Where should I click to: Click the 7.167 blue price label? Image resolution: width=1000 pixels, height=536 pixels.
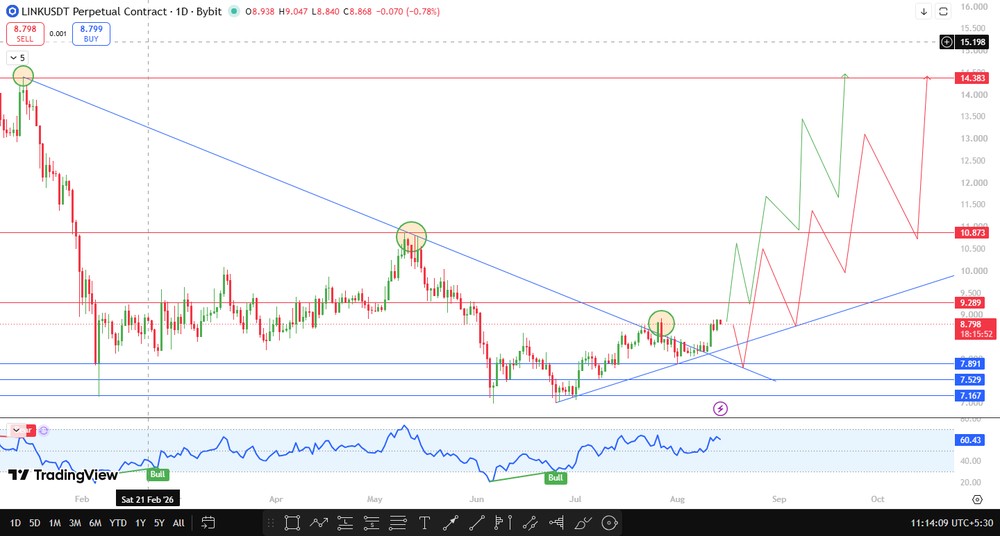(x=972, y=396)
